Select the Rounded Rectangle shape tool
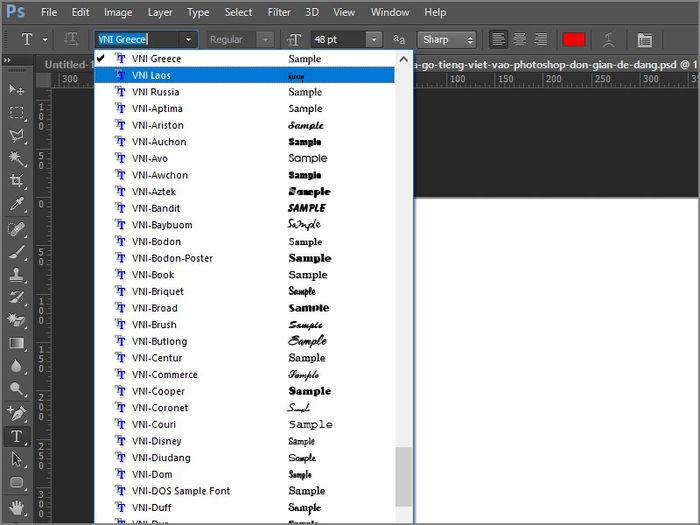700x525 pixels. (17, 483)
